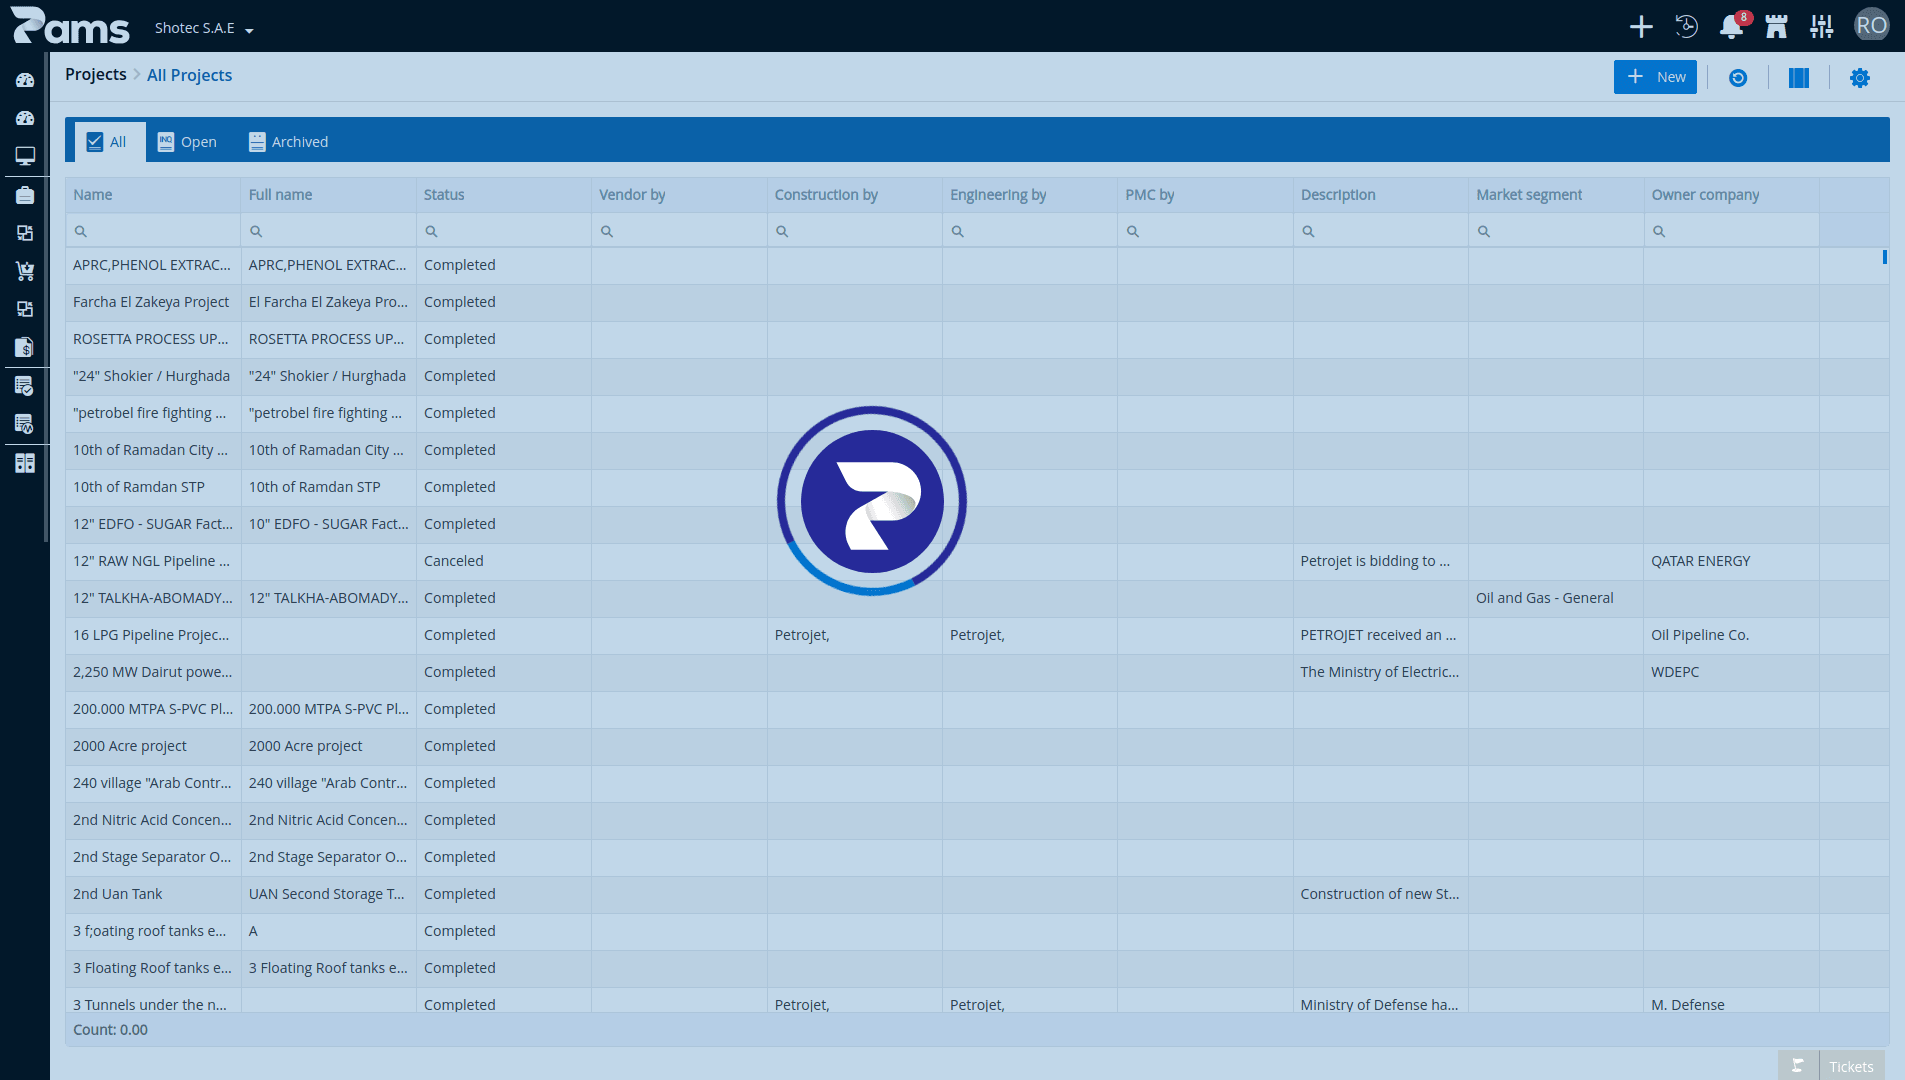This screenshot has height=1080, width=1905.
Task: Click the transfer icon just below the cart
Action: (x=25, y=309)
